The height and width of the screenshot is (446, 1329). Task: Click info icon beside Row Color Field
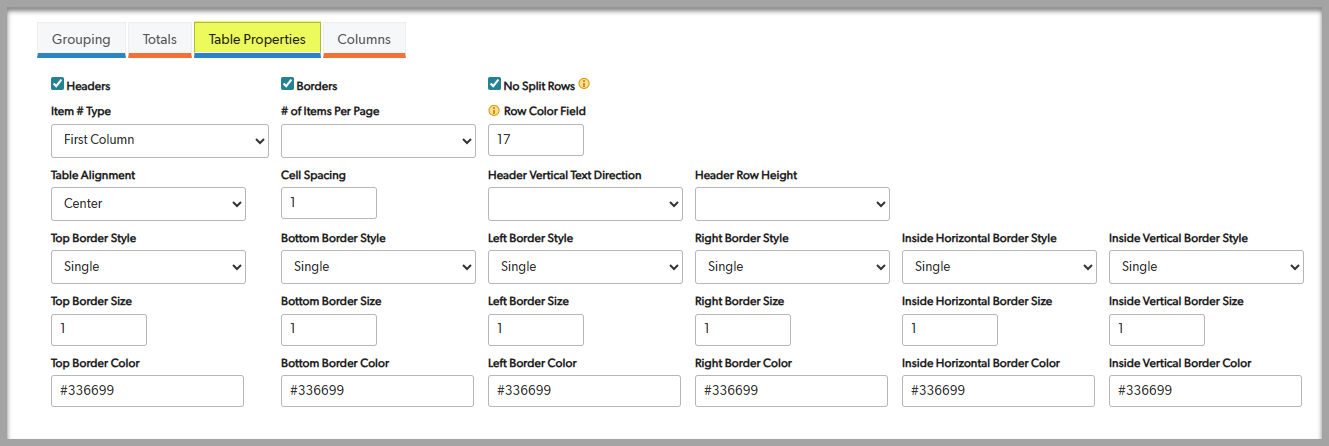tap(494, 111)
